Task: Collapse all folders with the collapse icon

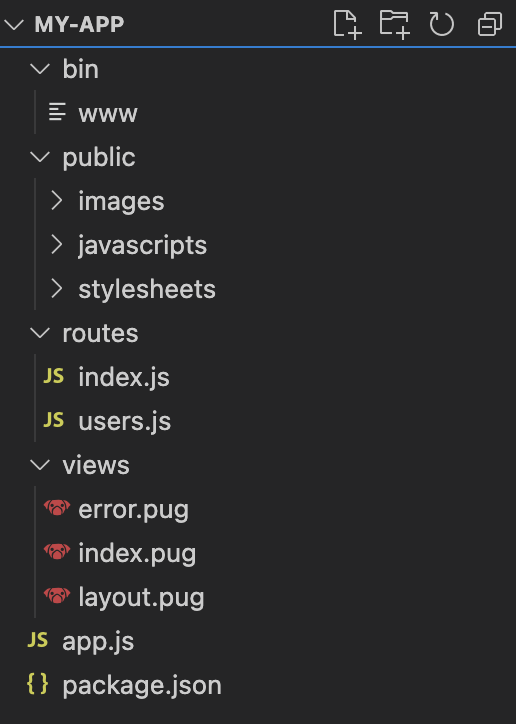Action: tap(490, 24)
